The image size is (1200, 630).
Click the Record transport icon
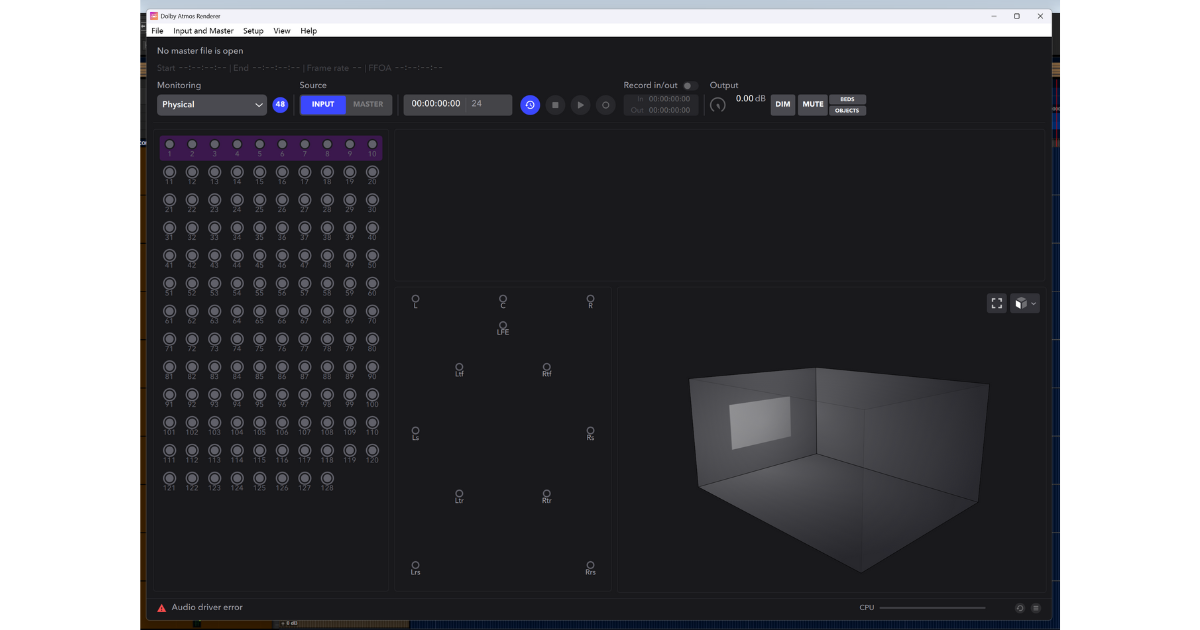click(x=605, y=105)
